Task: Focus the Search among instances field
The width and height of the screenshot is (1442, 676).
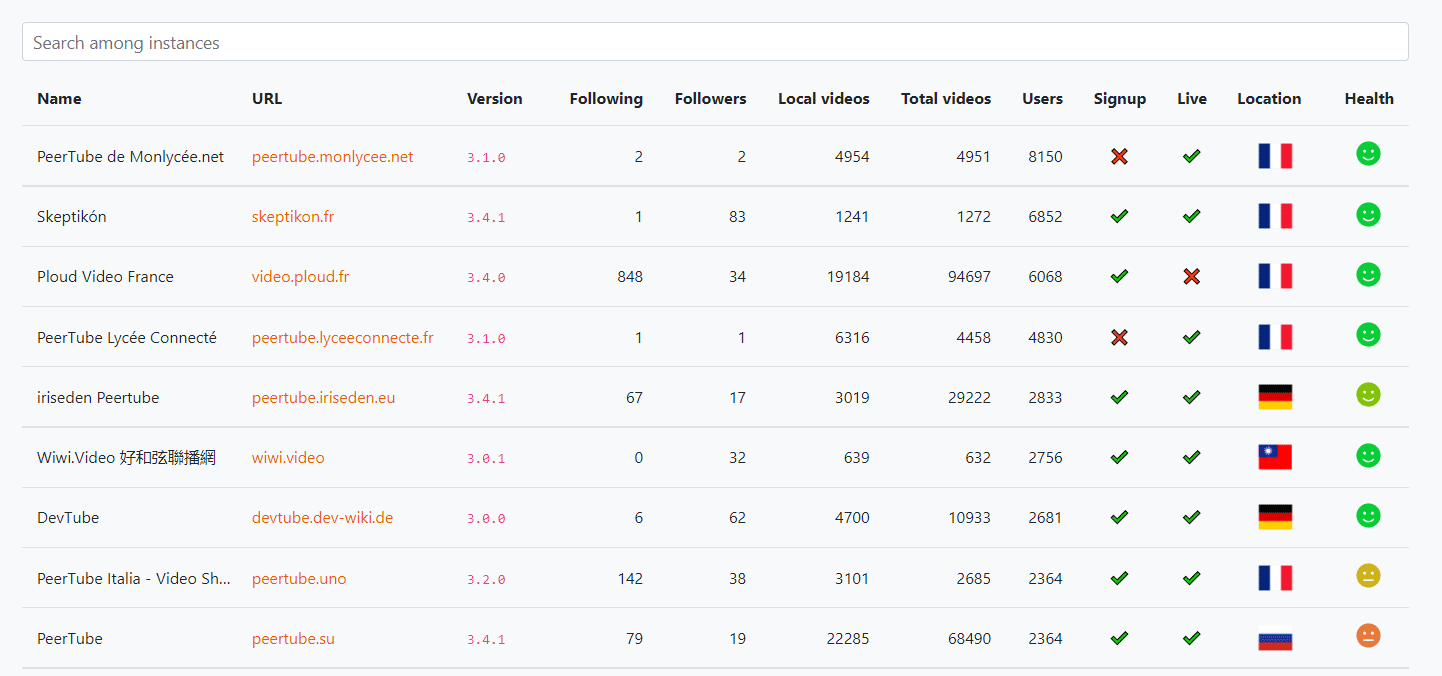Action: (x=715, y=42)
